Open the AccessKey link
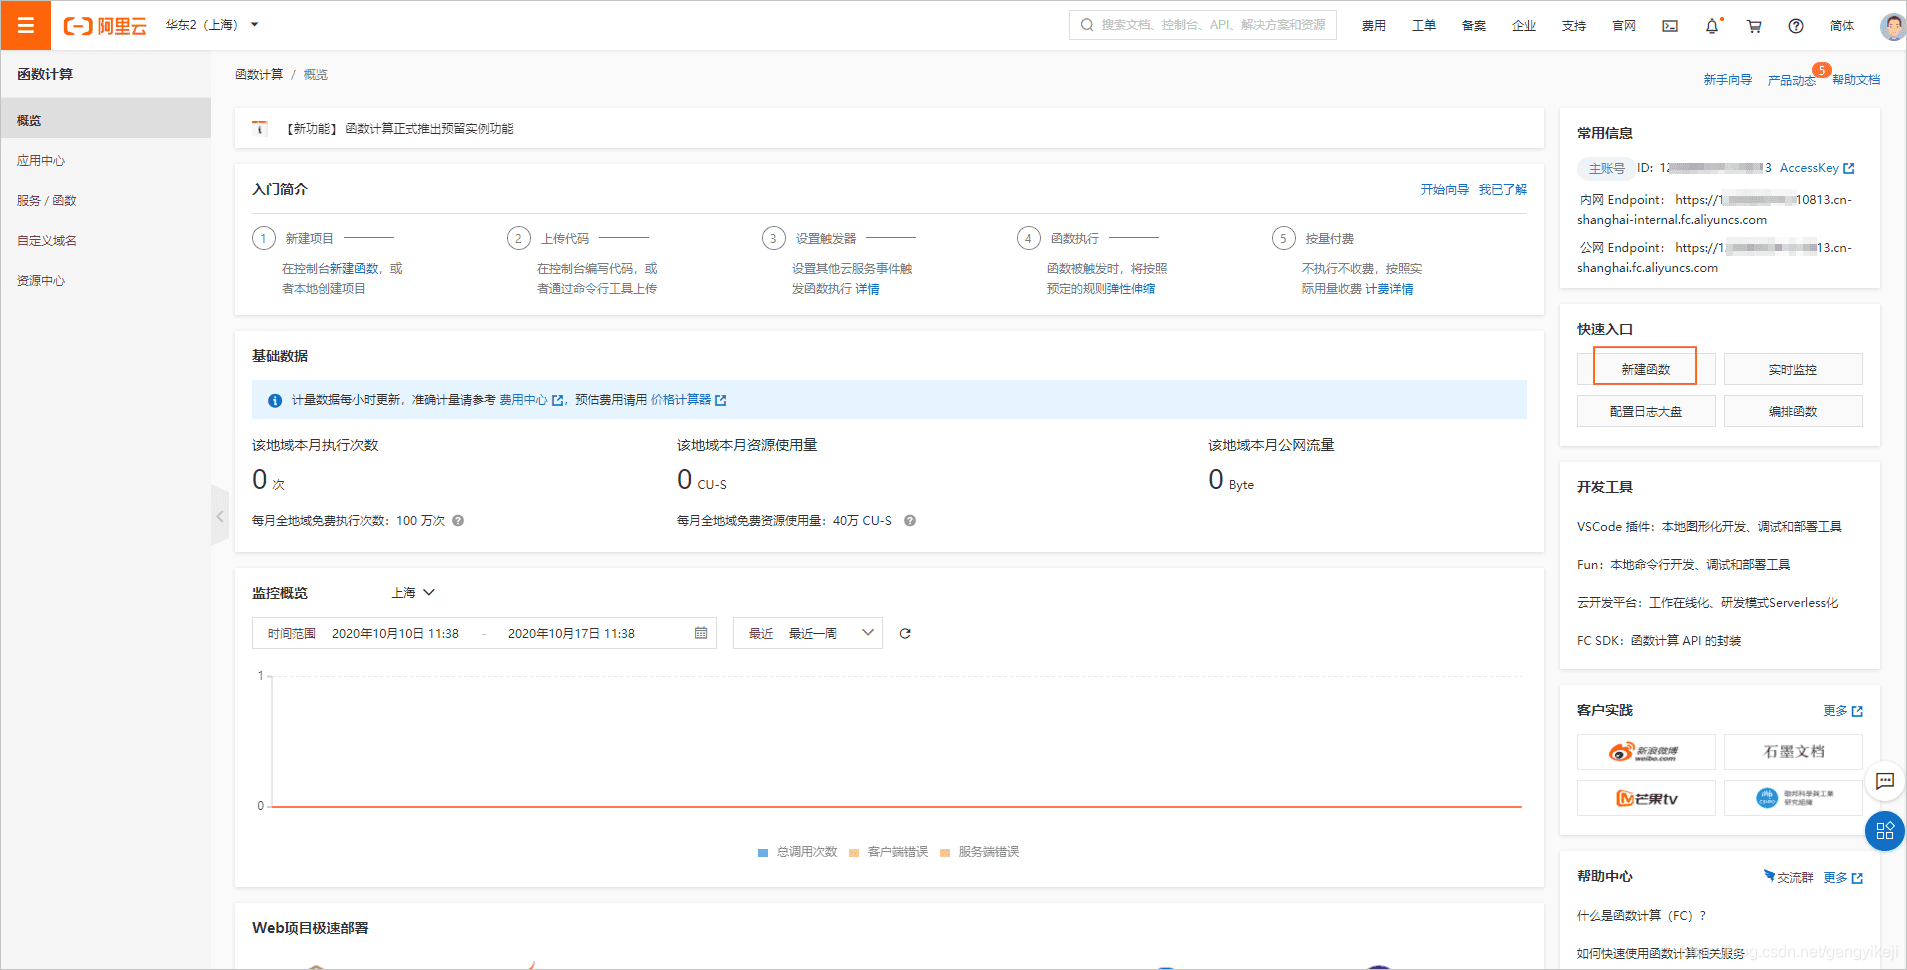 coord(1817,168)
